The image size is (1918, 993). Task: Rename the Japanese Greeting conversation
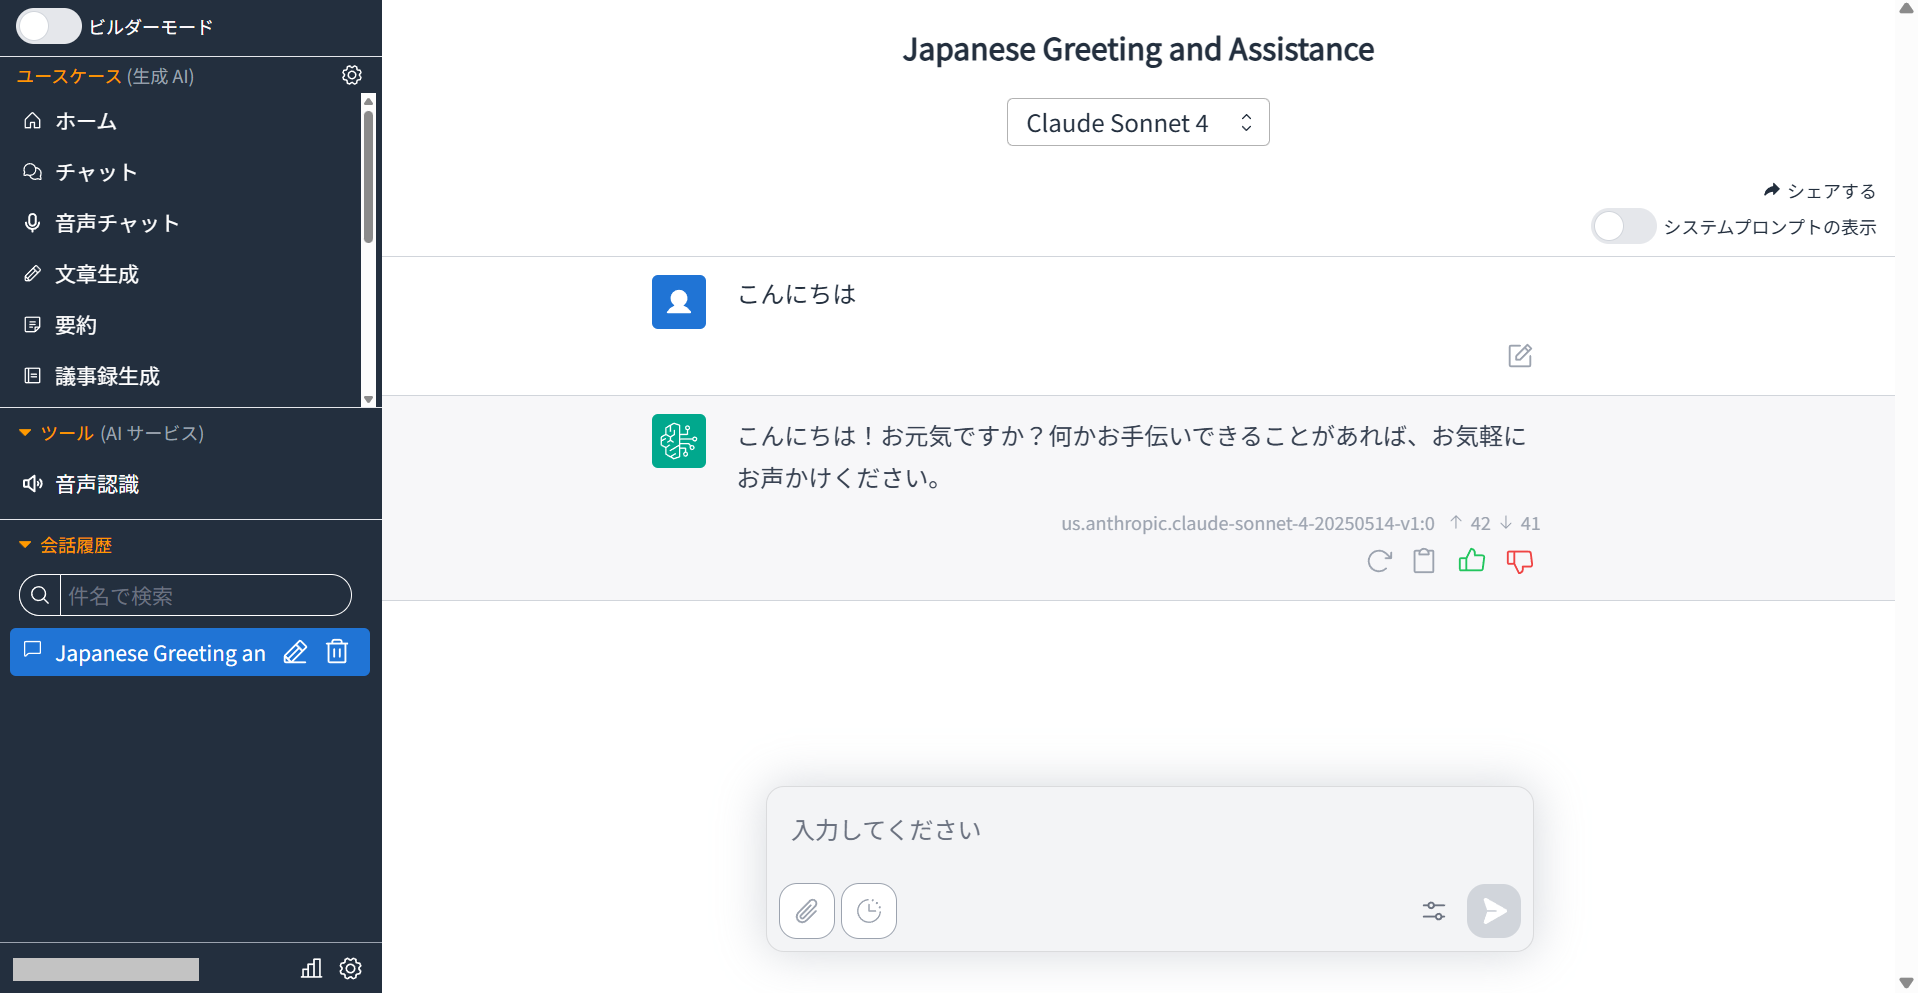(295, 652)
